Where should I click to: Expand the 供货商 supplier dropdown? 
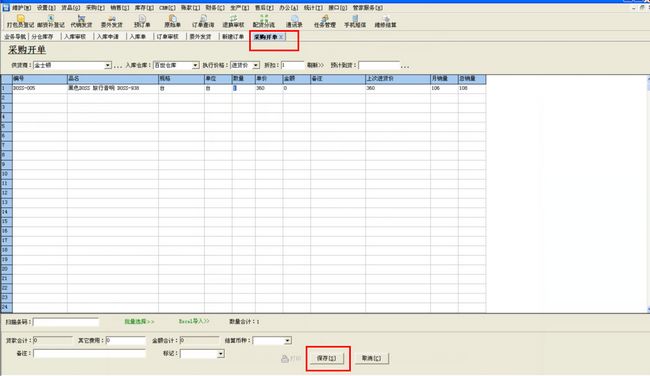click(108, 65)
